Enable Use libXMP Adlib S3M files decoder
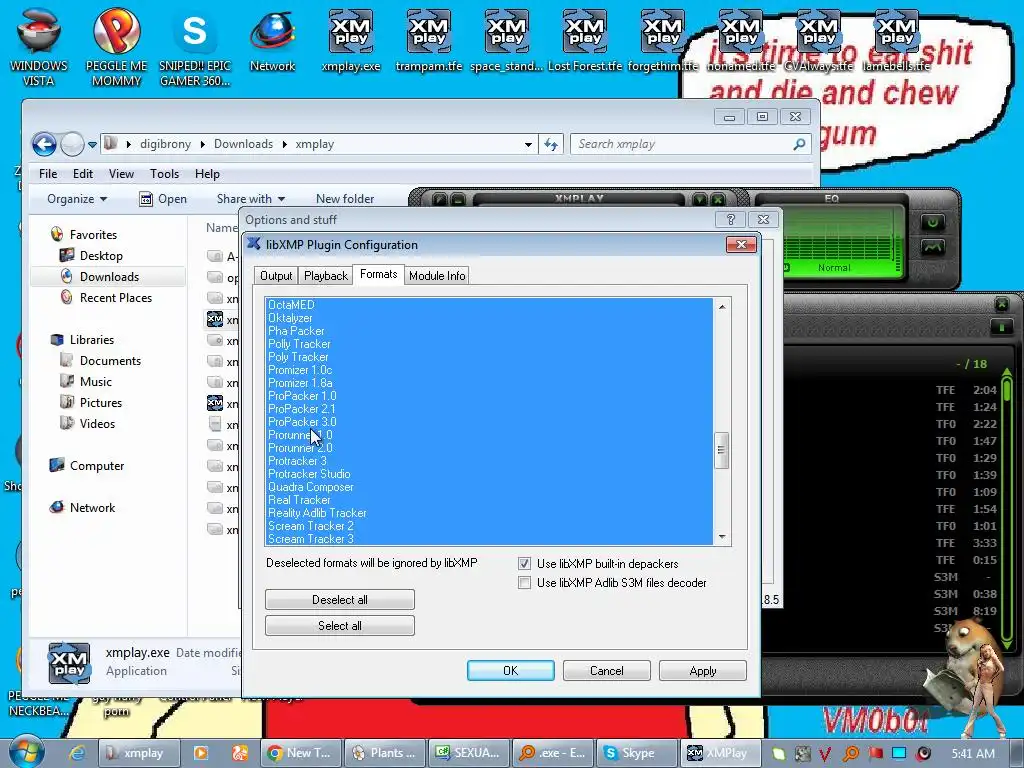Image resolution: width=1024 pixels, height=768 pixels. point(524,583)
